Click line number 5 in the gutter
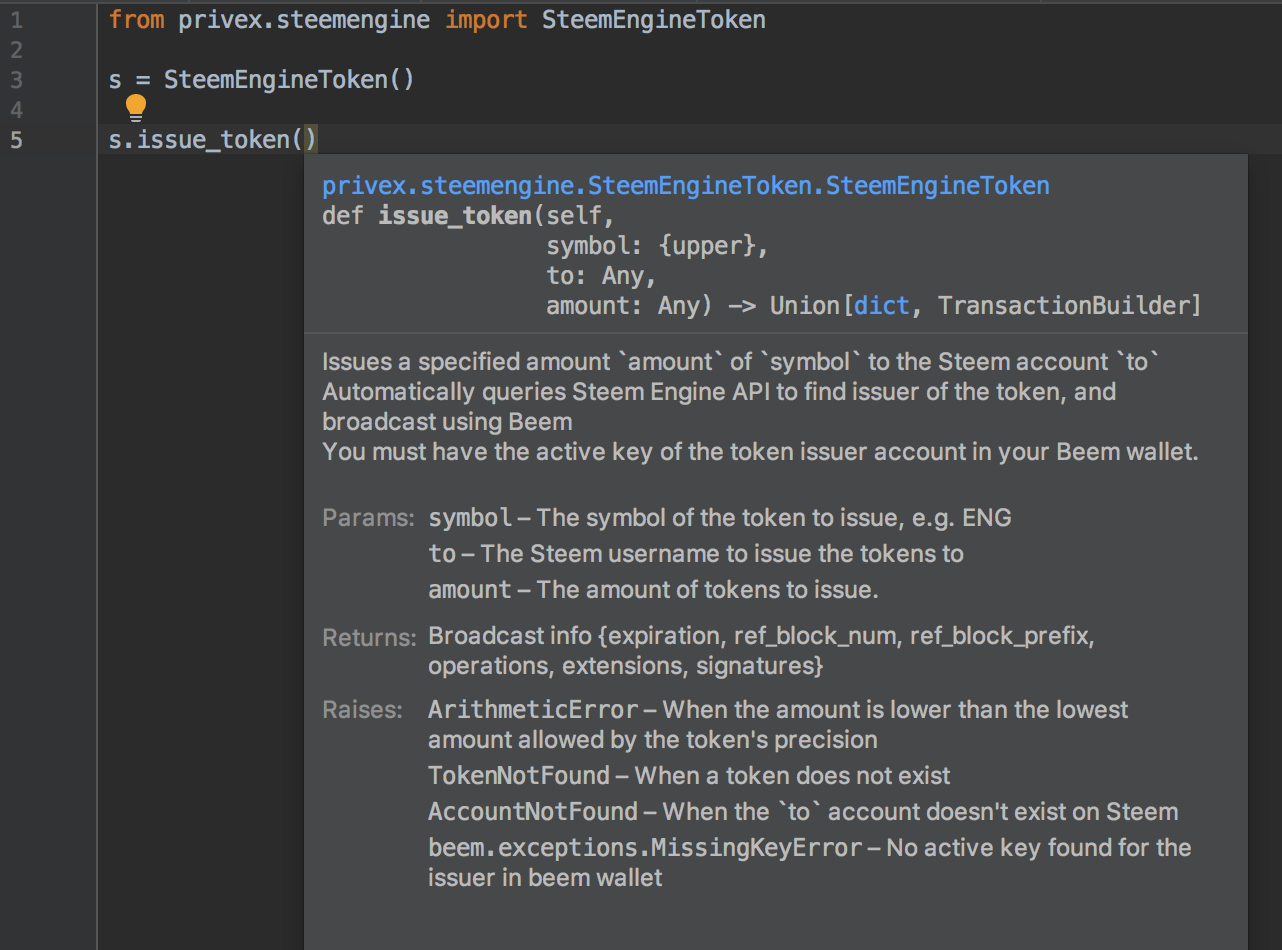This screenshot has height=950, width=1282. point(16,140)
